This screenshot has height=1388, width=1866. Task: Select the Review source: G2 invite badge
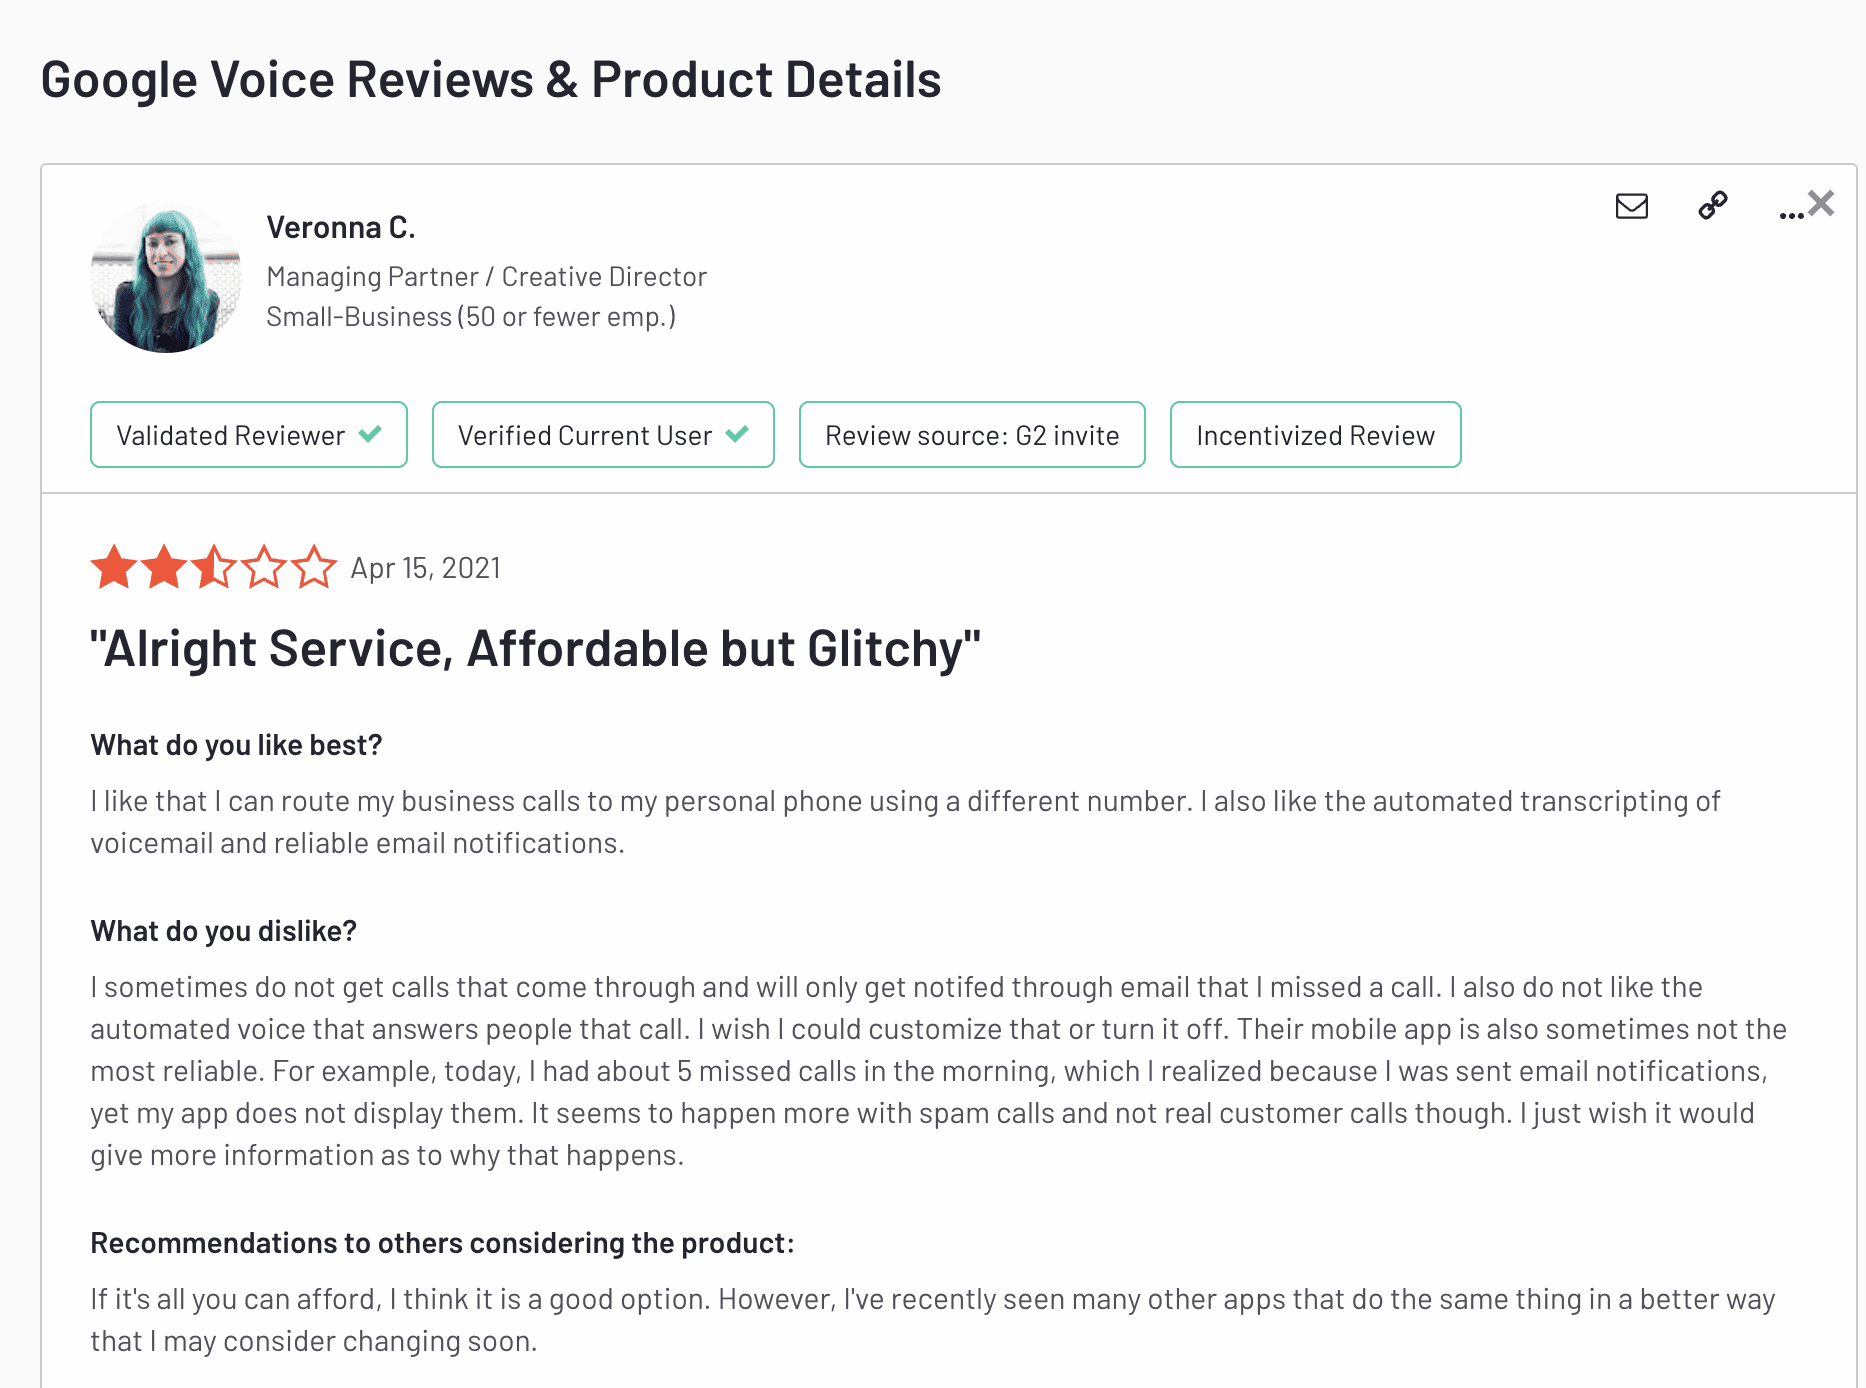[x=972, y=435]
